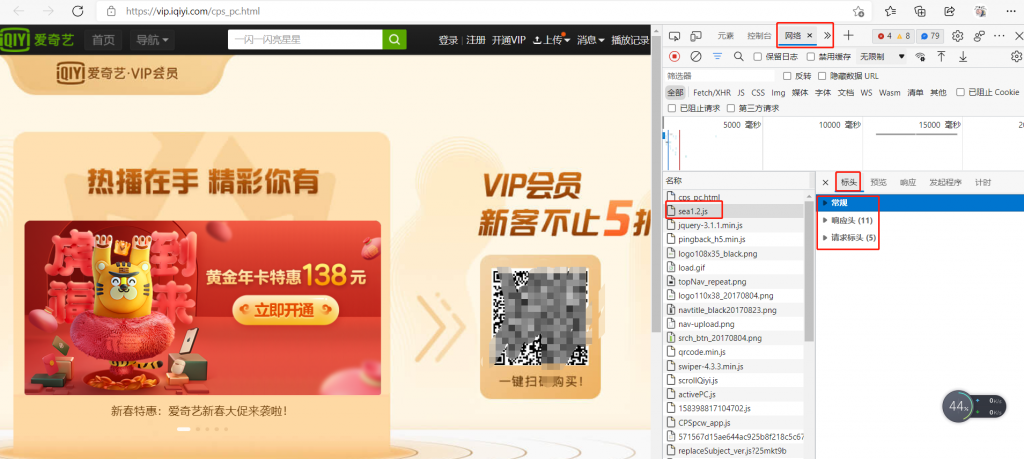Click the iQIYI search input box
1024x459 pixels.
[305, 40]
